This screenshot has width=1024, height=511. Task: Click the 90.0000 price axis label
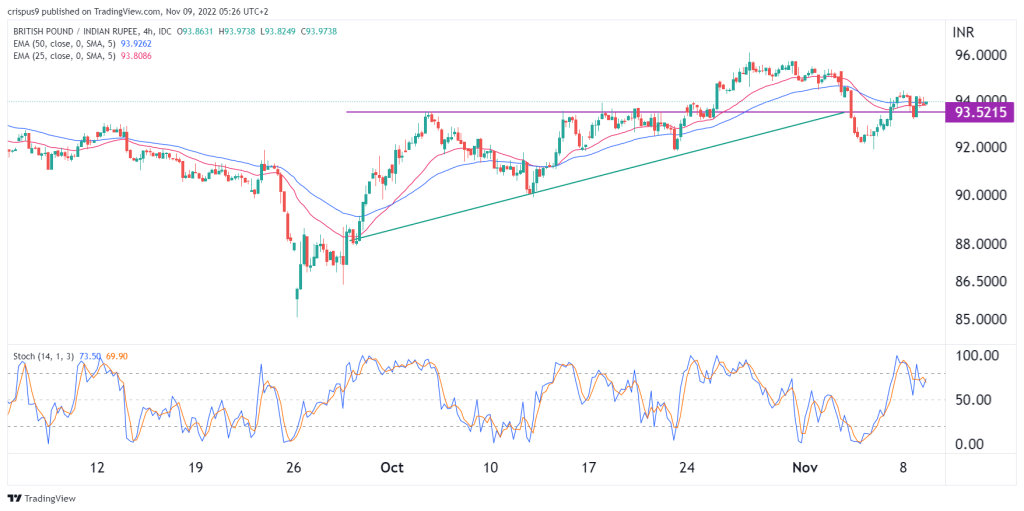coord(980,195)
